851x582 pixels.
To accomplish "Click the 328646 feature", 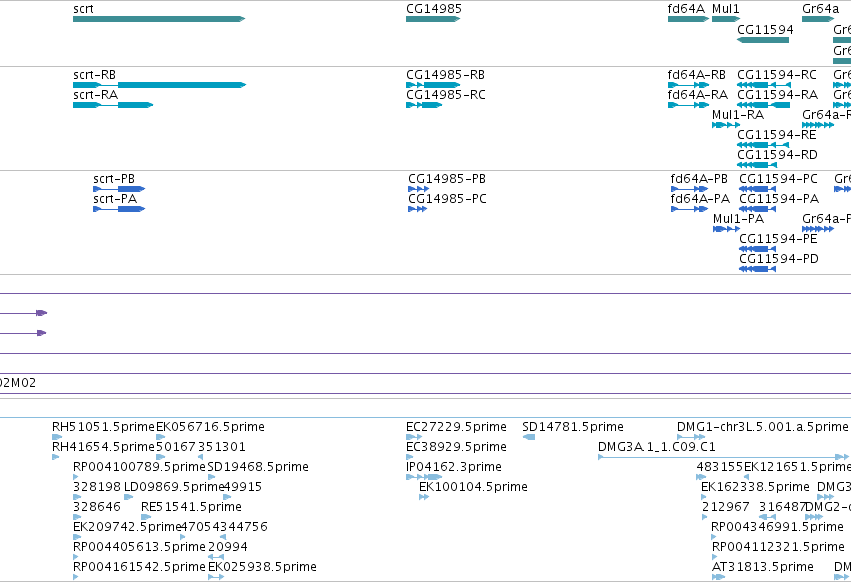I will [x=77, y=517].
